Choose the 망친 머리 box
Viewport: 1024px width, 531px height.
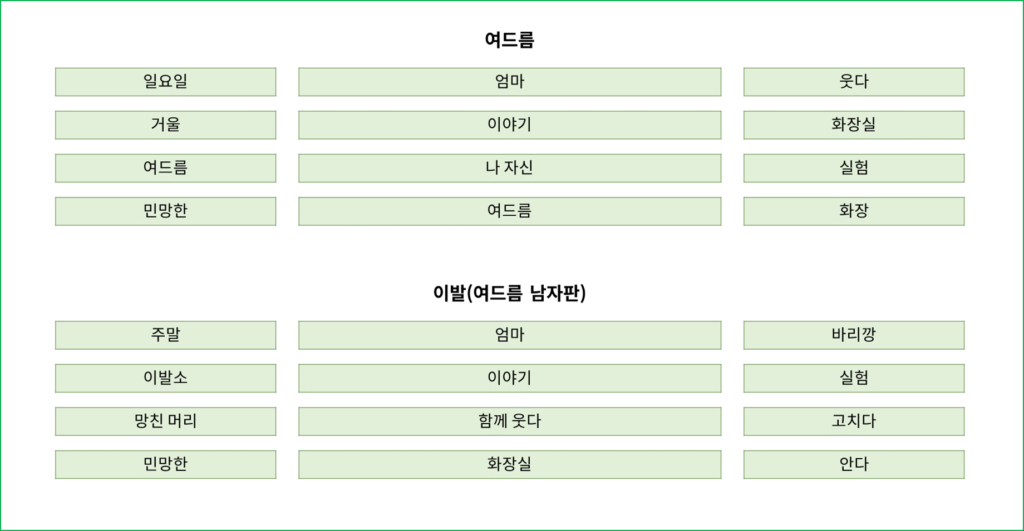(x=165, y=421)
